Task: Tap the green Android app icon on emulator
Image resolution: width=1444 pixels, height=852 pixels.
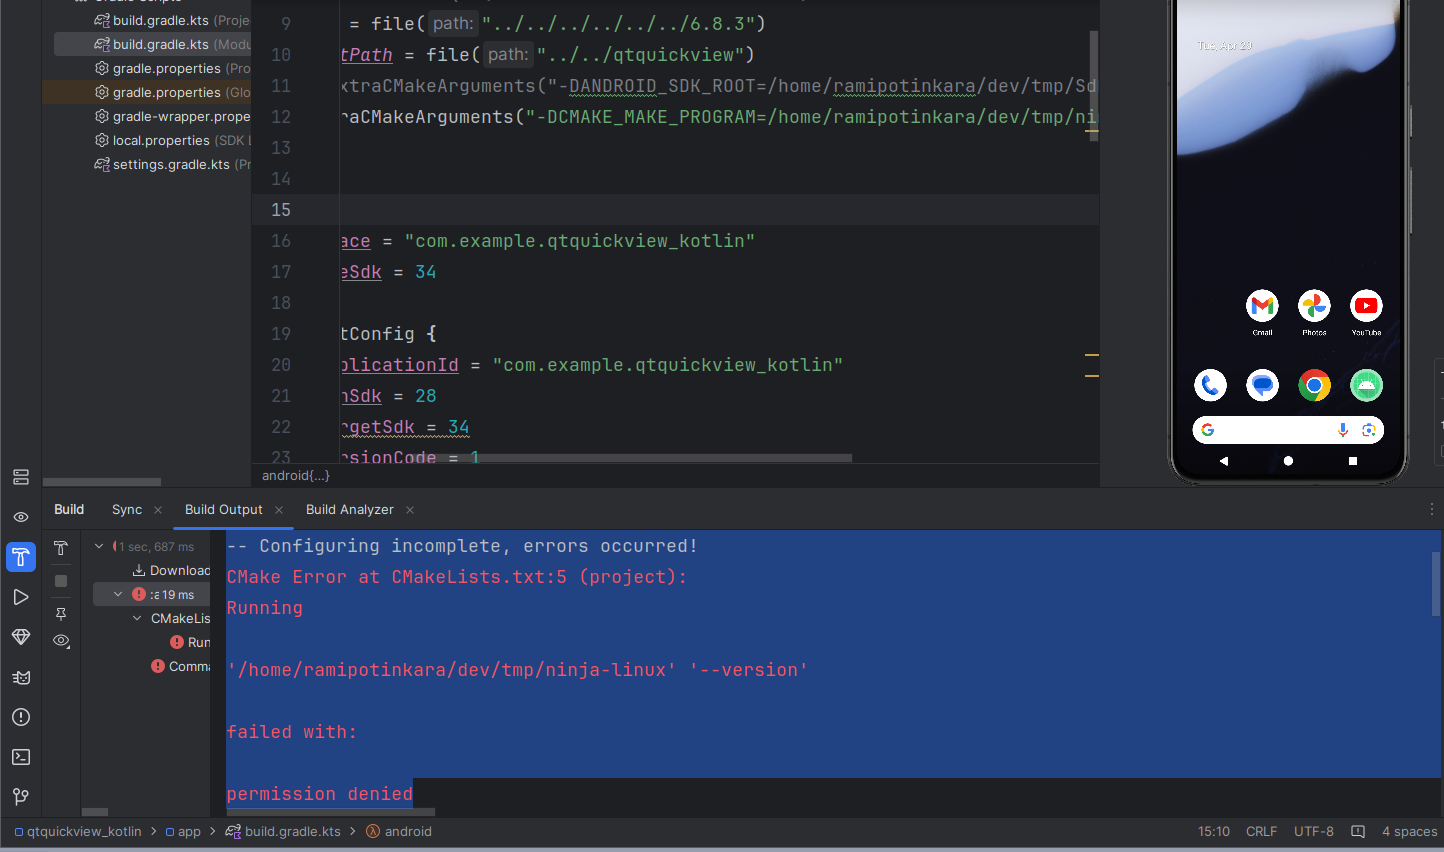Action: pos(1366,385)
